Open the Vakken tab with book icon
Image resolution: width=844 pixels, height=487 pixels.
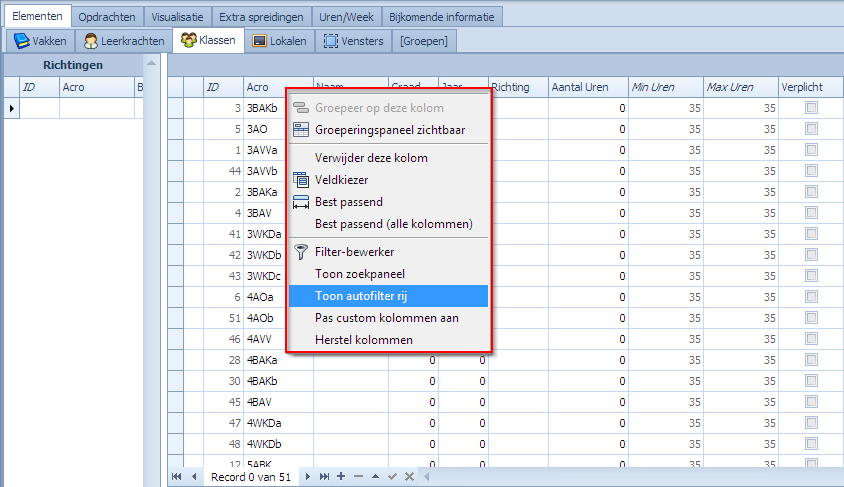[40, 41]
